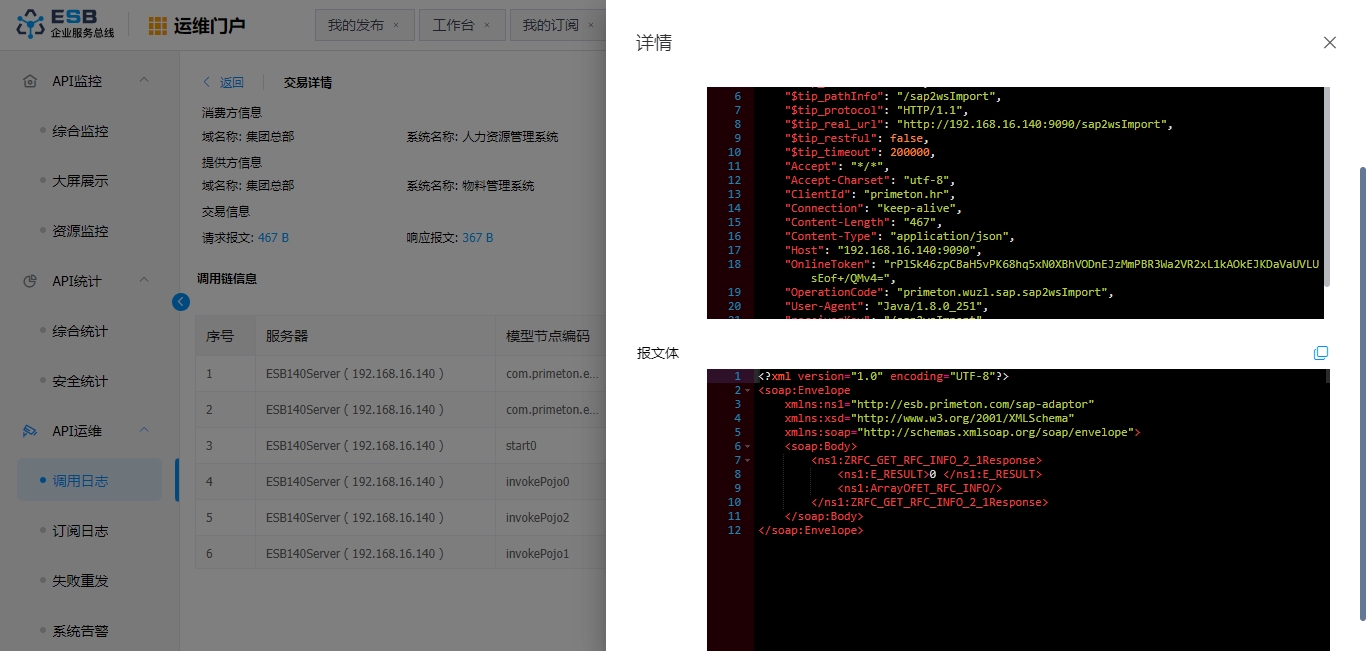The width and height of the screenshot is (1366, 651).
Task: Click the header code editor scrollbar
Action: (x=1327, y=187)
